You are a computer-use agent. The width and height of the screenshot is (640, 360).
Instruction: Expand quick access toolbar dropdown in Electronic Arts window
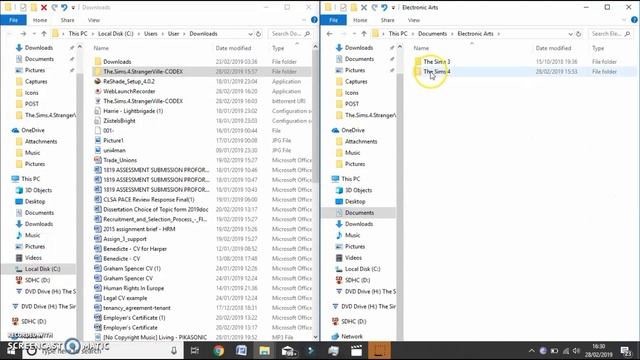tap(393, 7)
